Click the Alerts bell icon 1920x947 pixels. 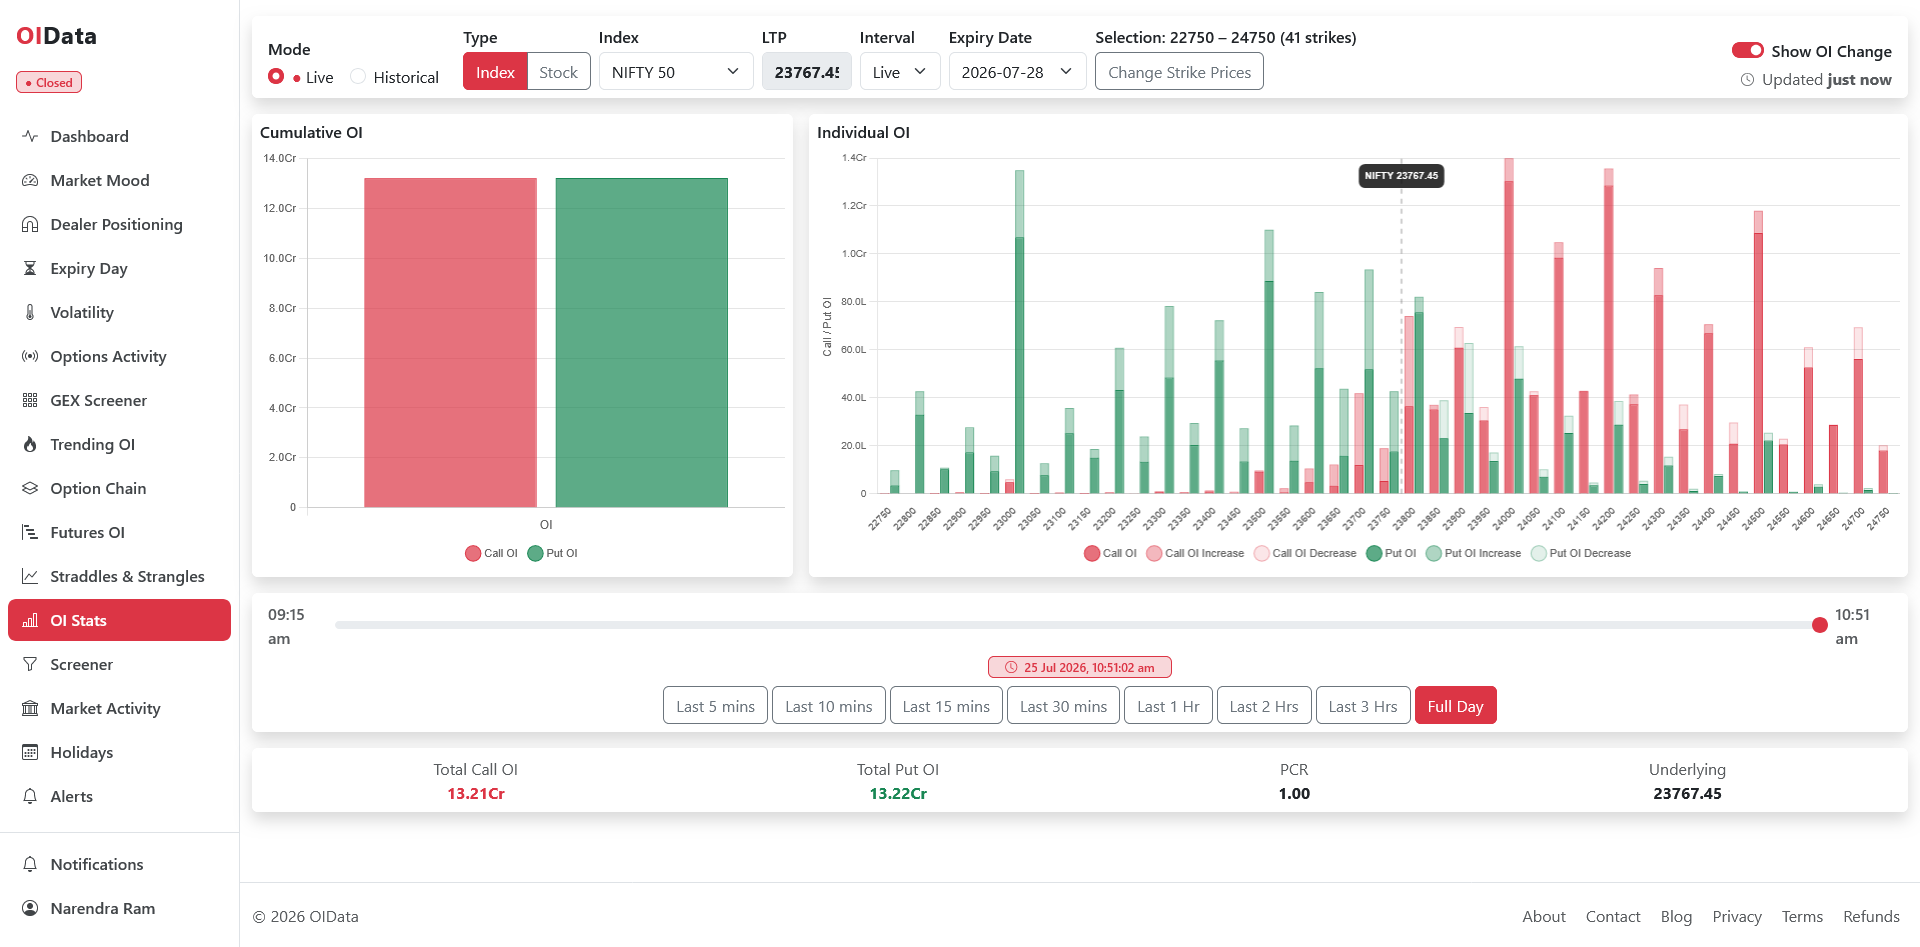click(x=30, y=796)
